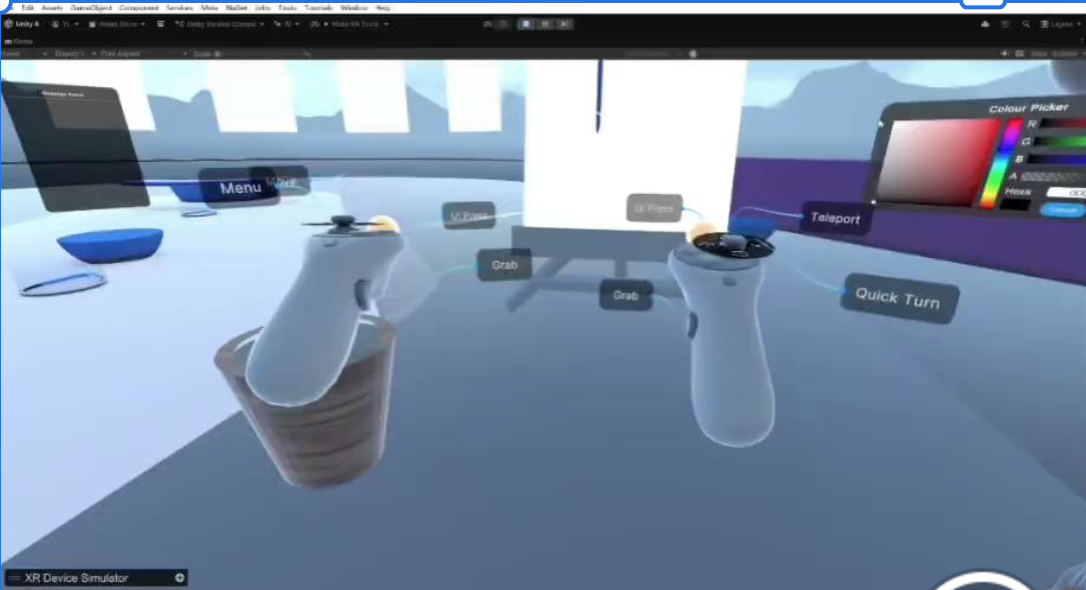
Task: Click the UI Press label on right controller
Action: coord(654,208)
